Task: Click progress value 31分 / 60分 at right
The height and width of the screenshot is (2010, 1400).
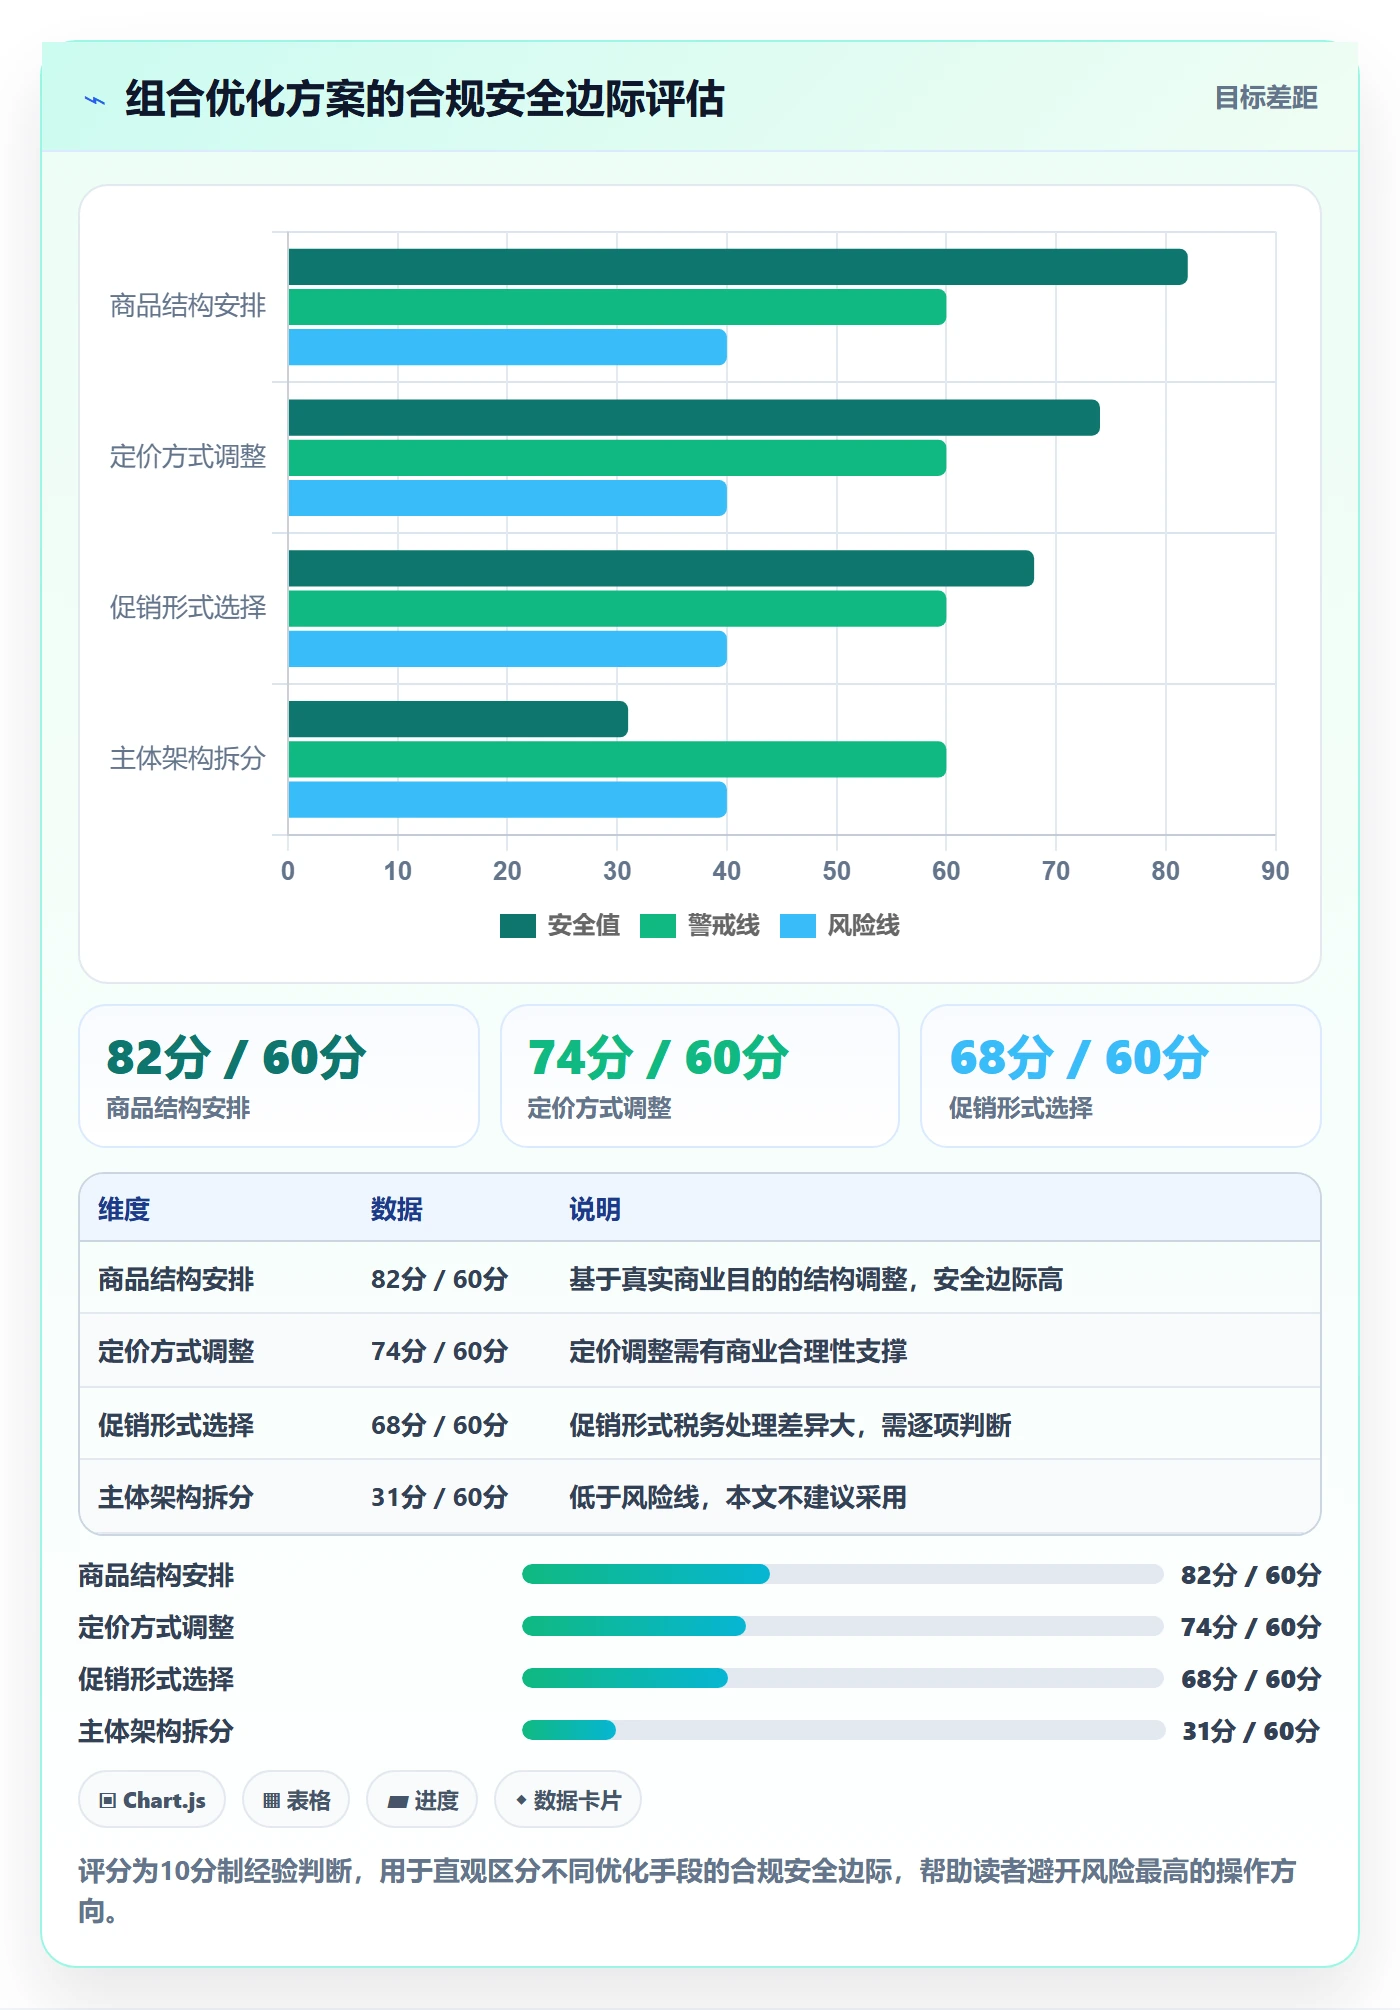Action: pos(1251,1731)
